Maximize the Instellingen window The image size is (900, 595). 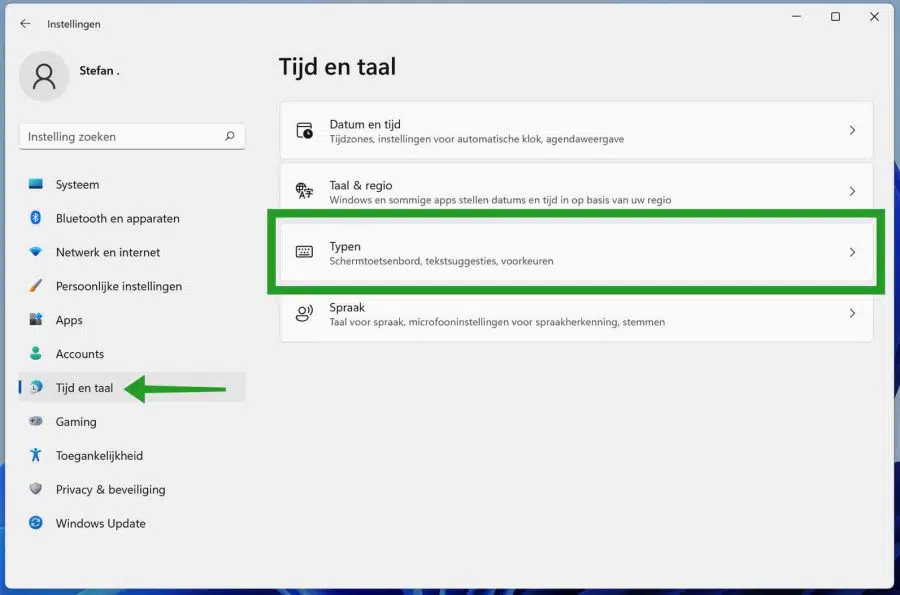point(835,17)
